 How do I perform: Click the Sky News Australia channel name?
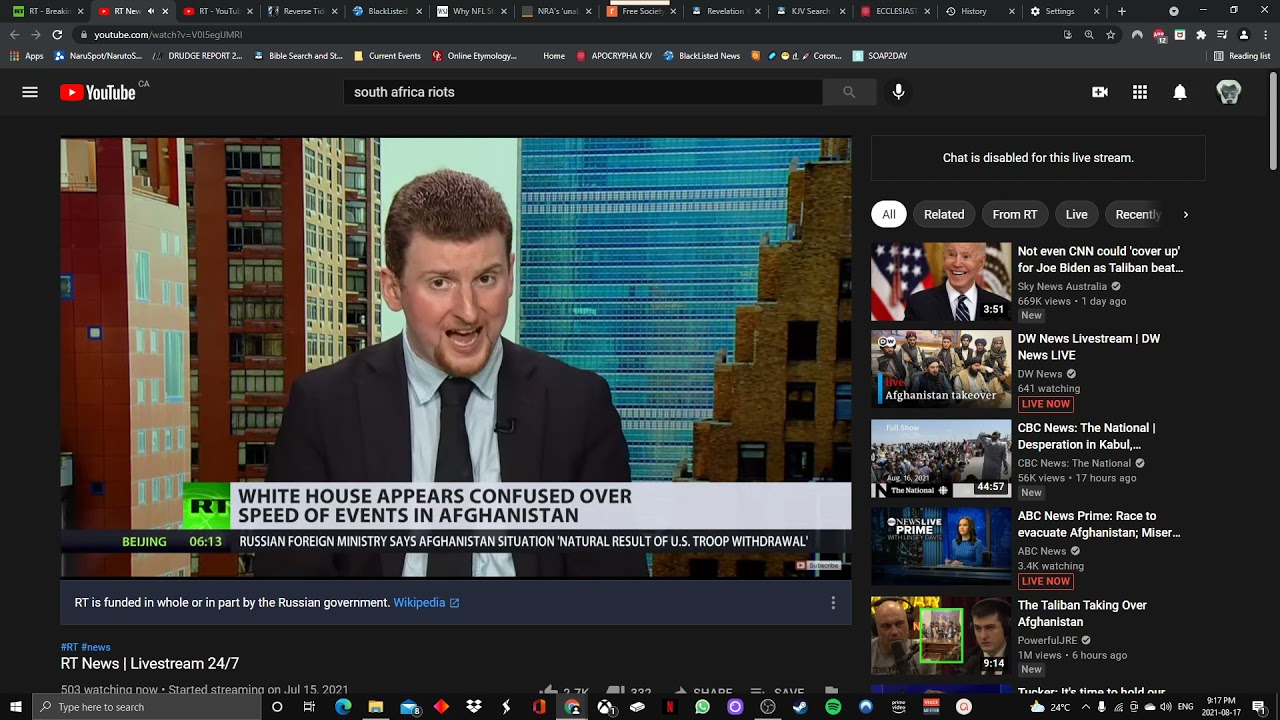(1062, 287)
